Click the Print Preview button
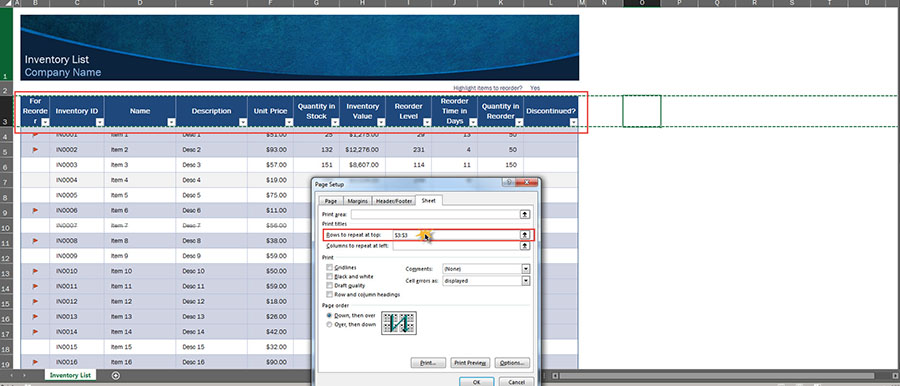 tap(470, 363)
